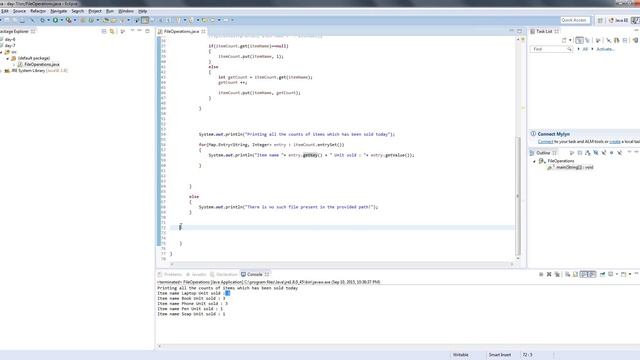The image size is (640, 360).
Task: Toggle Link with Editor in Package Explorer
Action: tap(112, 31)
